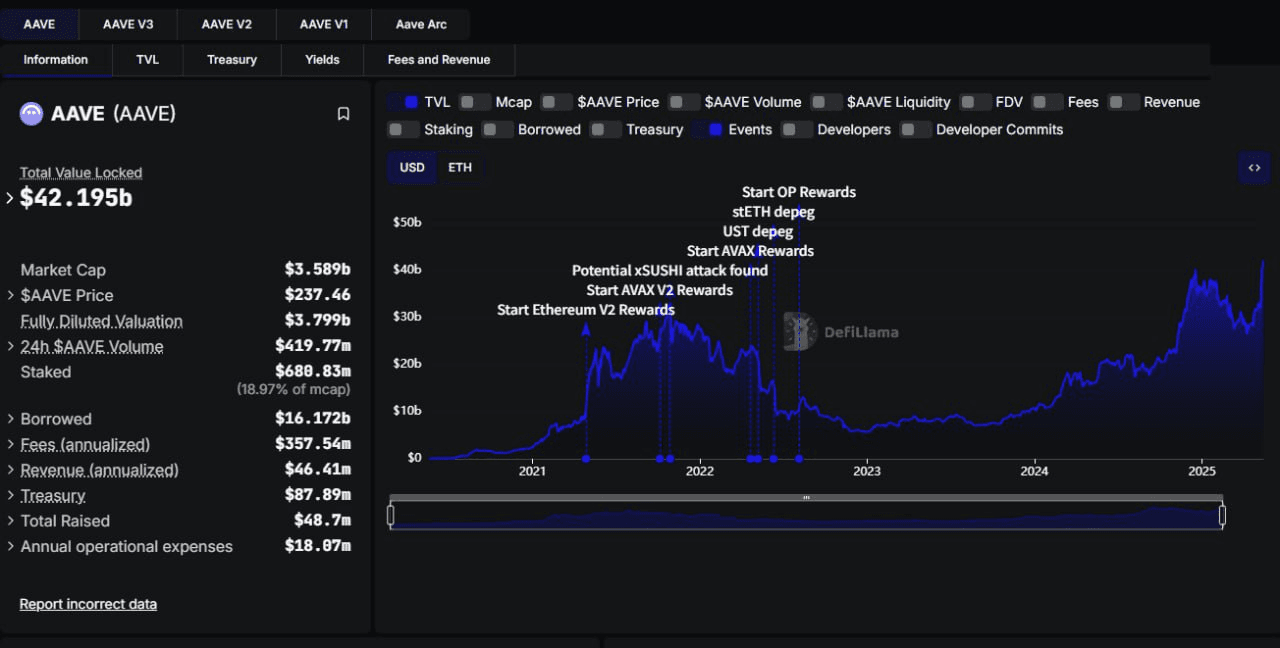Click the top grip of range slider
Screen dimensions: 1280x648
click(806, 498)
